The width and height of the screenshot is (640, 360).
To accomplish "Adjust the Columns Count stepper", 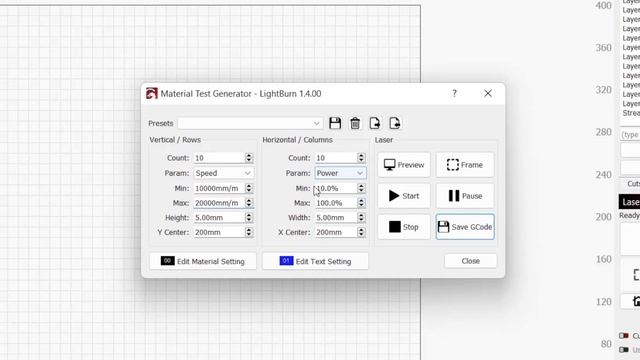I will tap(361, 158).
